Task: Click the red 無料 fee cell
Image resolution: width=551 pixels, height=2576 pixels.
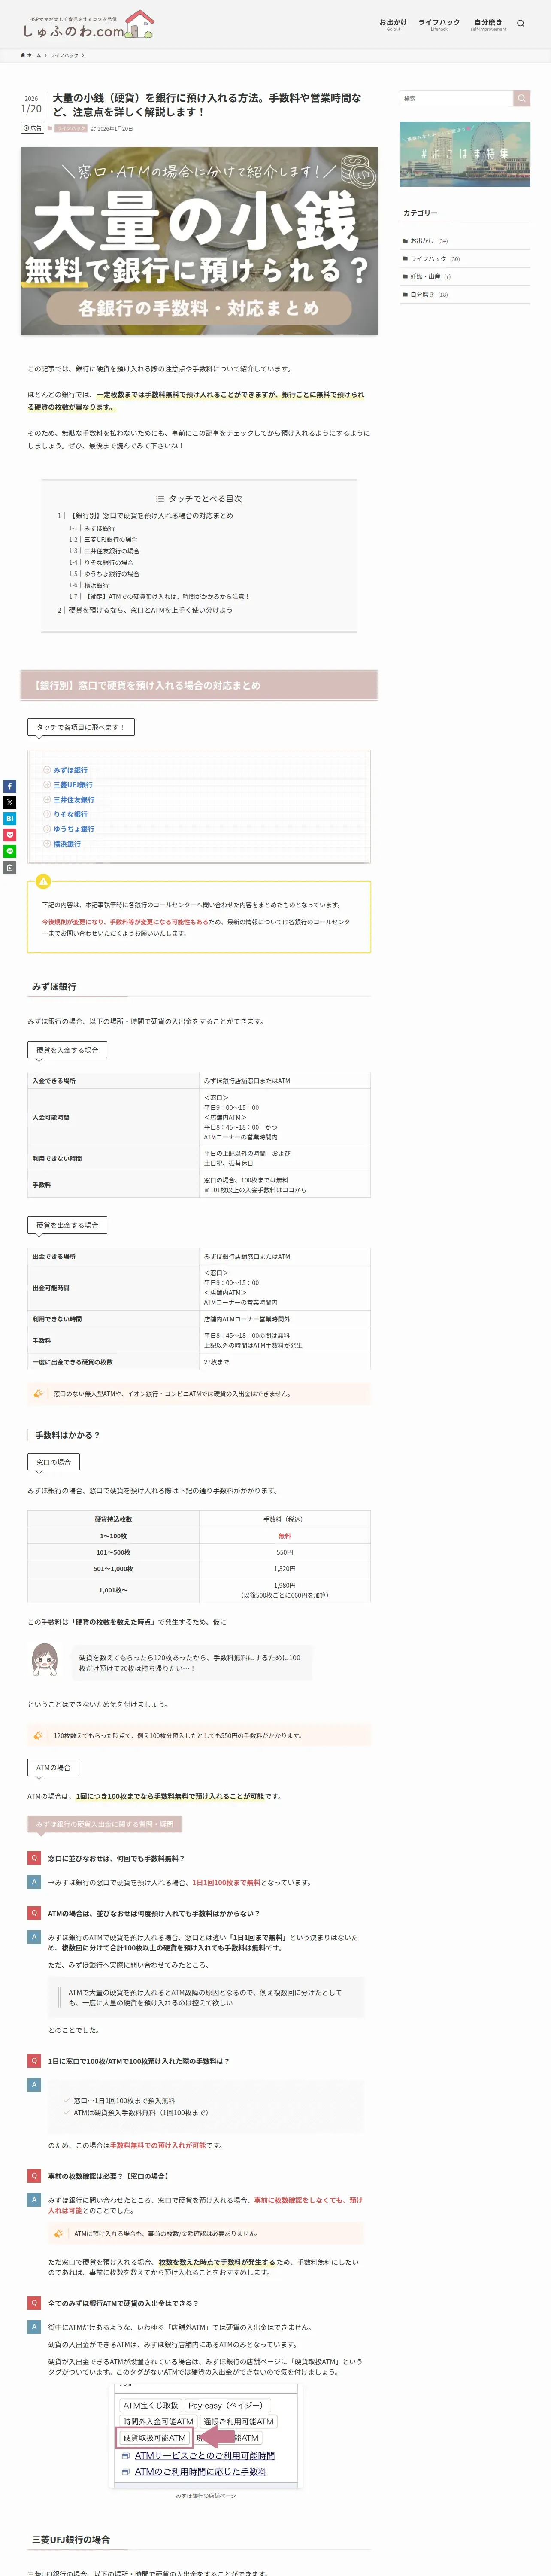Action: click(285, 1536)
